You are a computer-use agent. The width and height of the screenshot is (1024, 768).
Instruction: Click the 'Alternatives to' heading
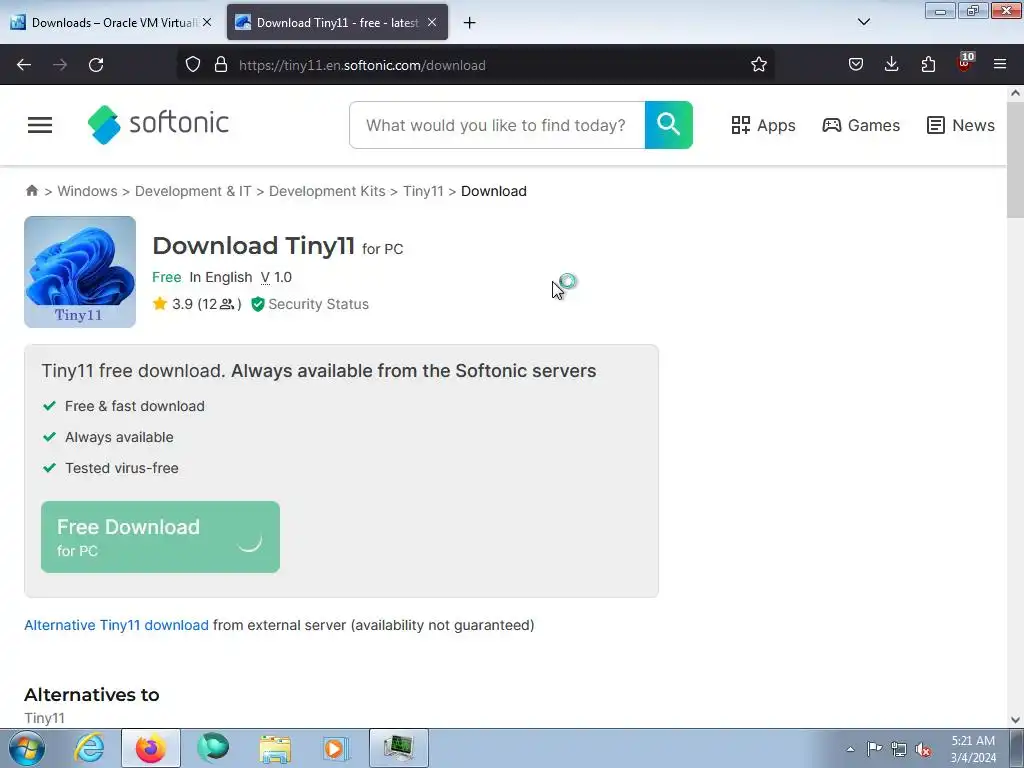coord(91,694)
